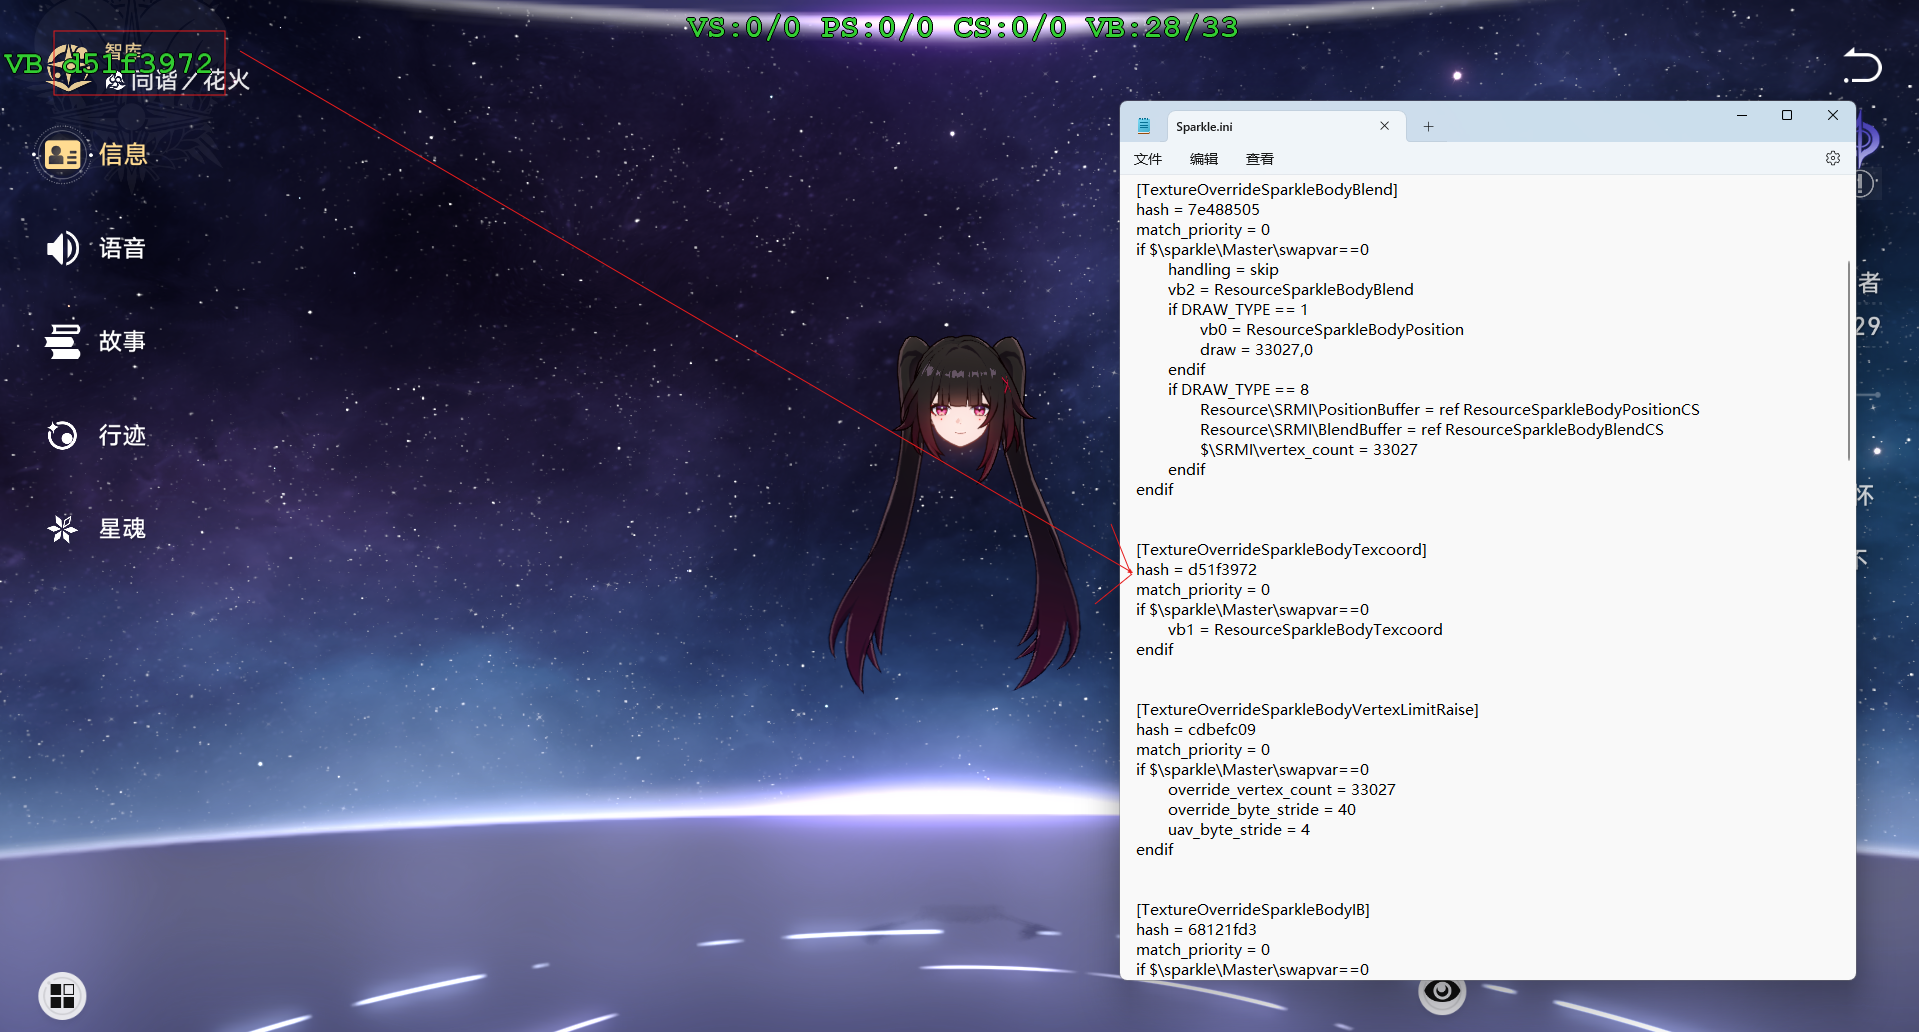Click the '[TextureOverrideSparkleBodyBlend]' header line
1919x1032 pixels.
point(1267,190)
